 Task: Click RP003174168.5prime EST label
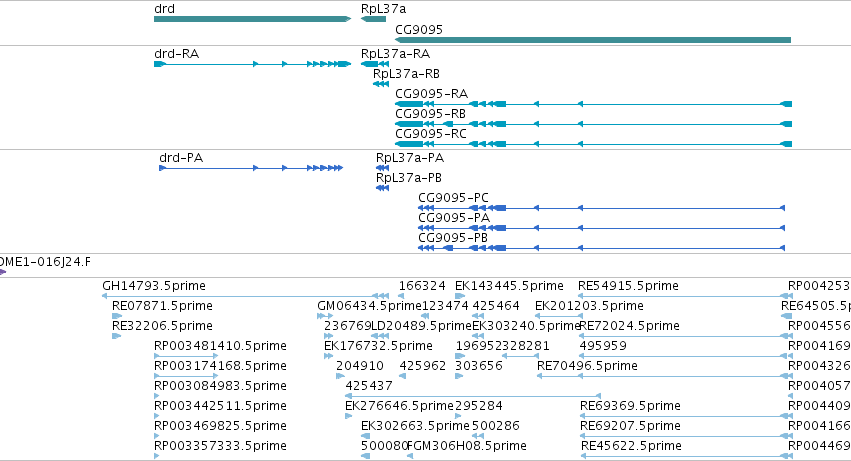point(220,367)
